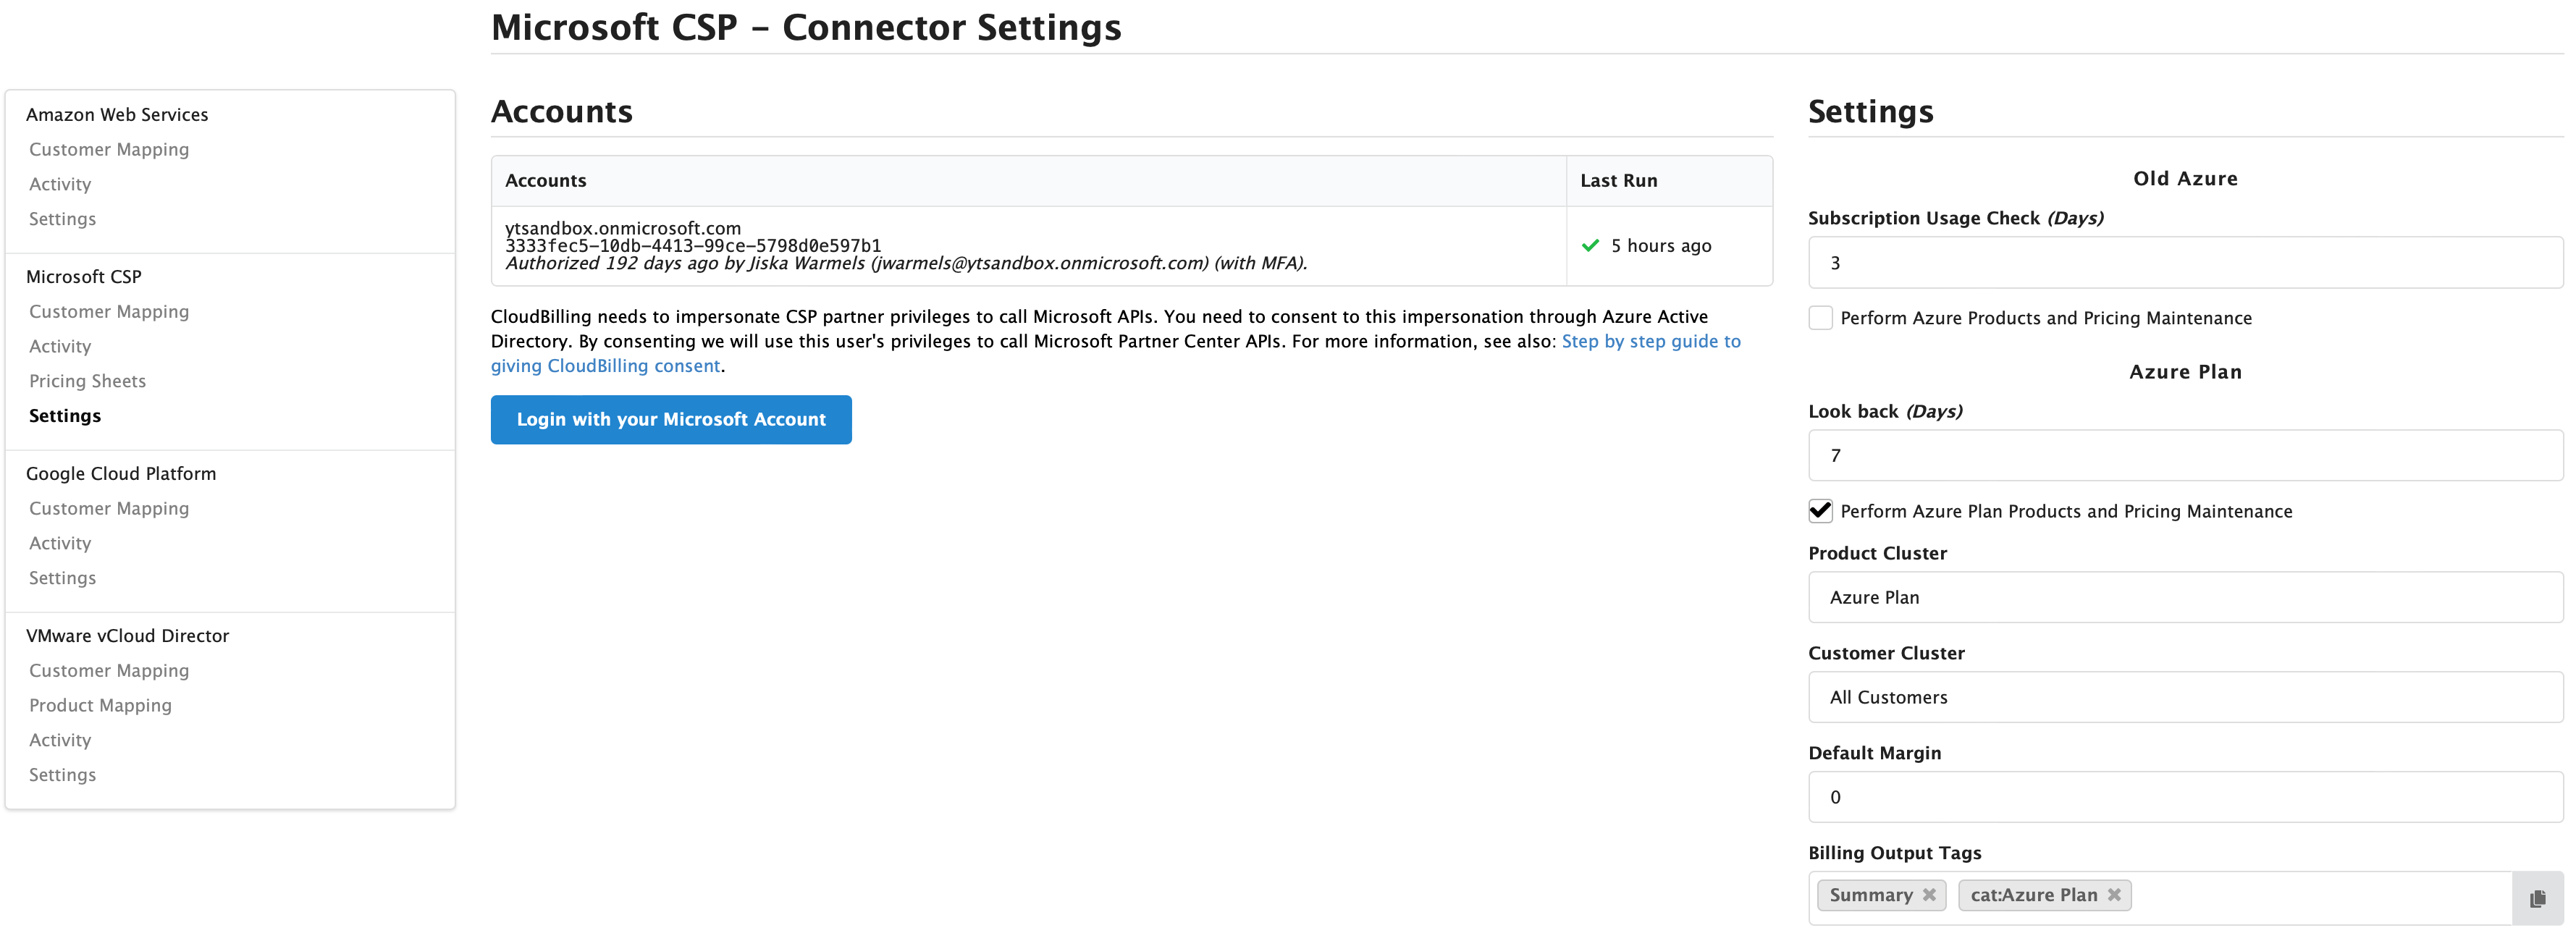Remove the cat:Azure Plan tag
2576x941 pixels.
2114,895
